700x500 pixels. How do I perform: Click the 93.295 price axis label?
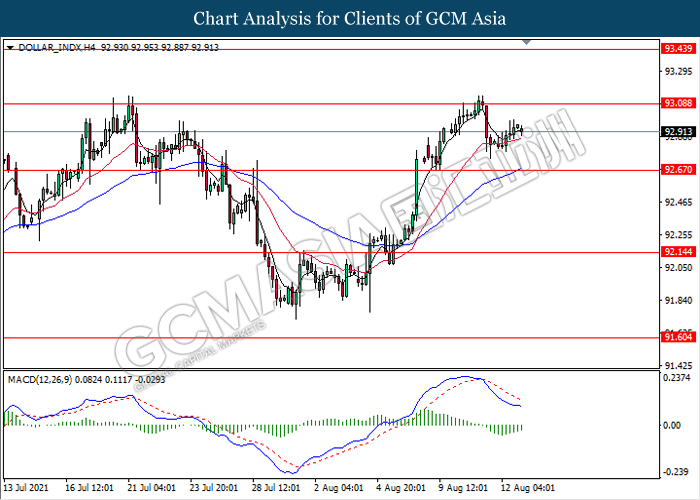(676, 71)
